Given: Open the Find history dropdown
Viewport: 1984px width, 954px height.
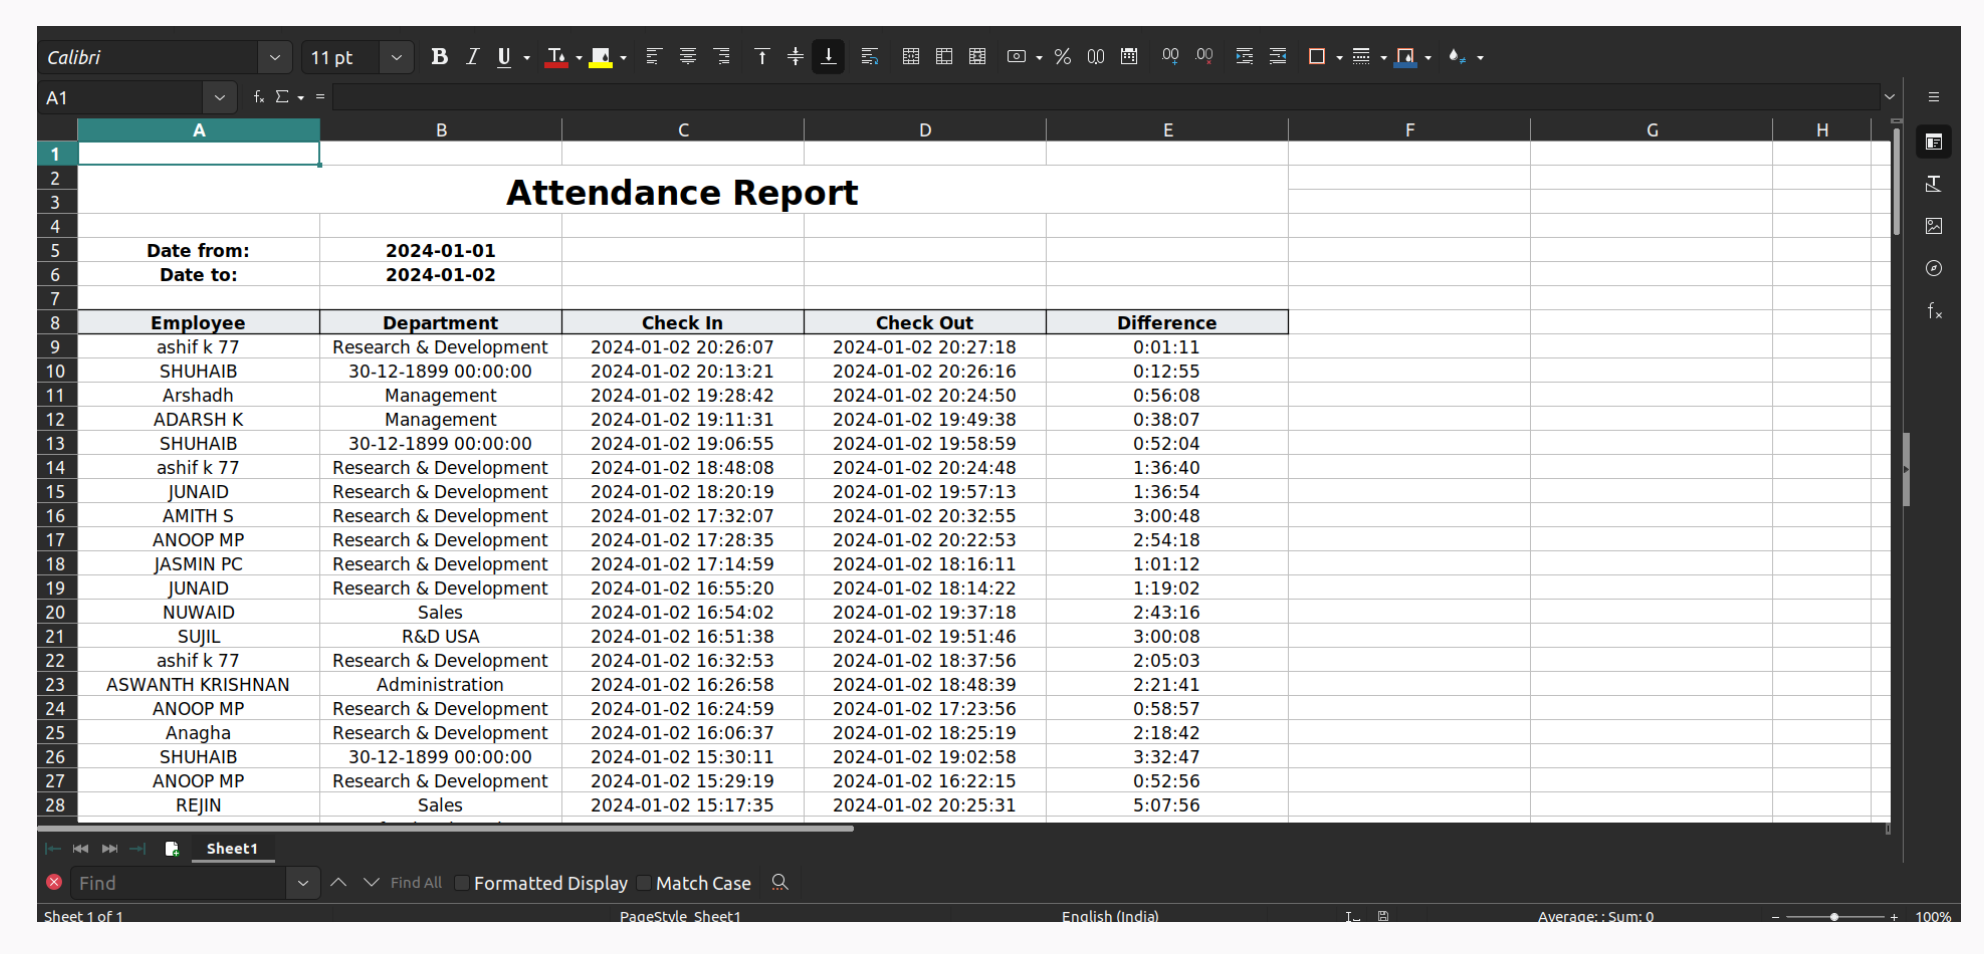Looking at the screenshot, I should [x=302, y=883].
